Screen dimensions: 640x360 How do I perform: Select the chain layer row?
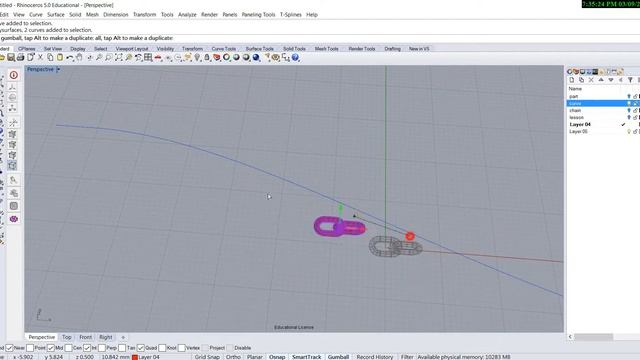pyautogui.click(x=603, y=111)
